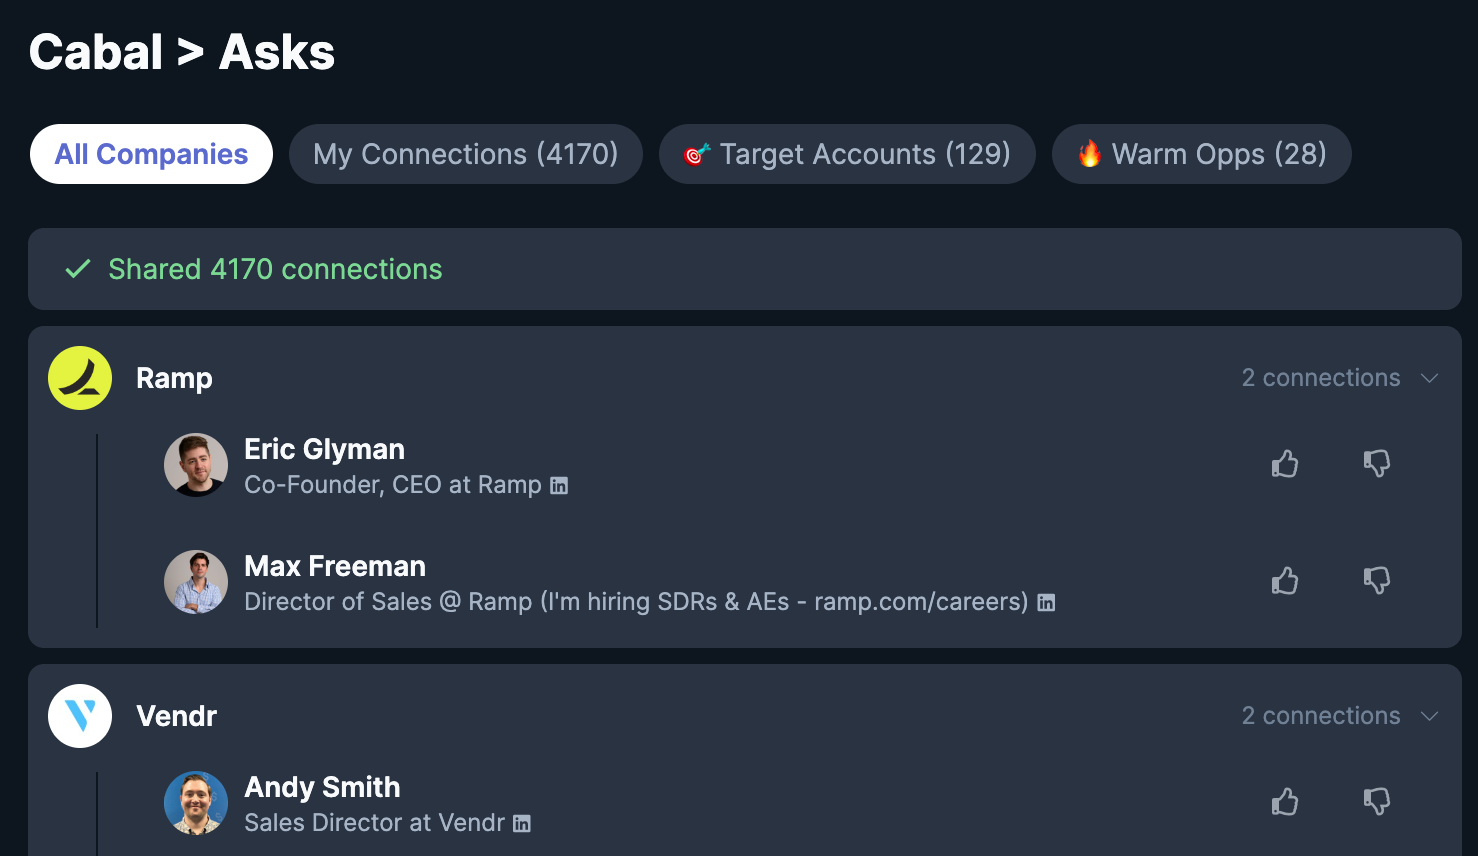This screenshot has height=856, width=1478.
Task: Open Max Freeman's LinkedIn icon
Action: (1046, 603)
